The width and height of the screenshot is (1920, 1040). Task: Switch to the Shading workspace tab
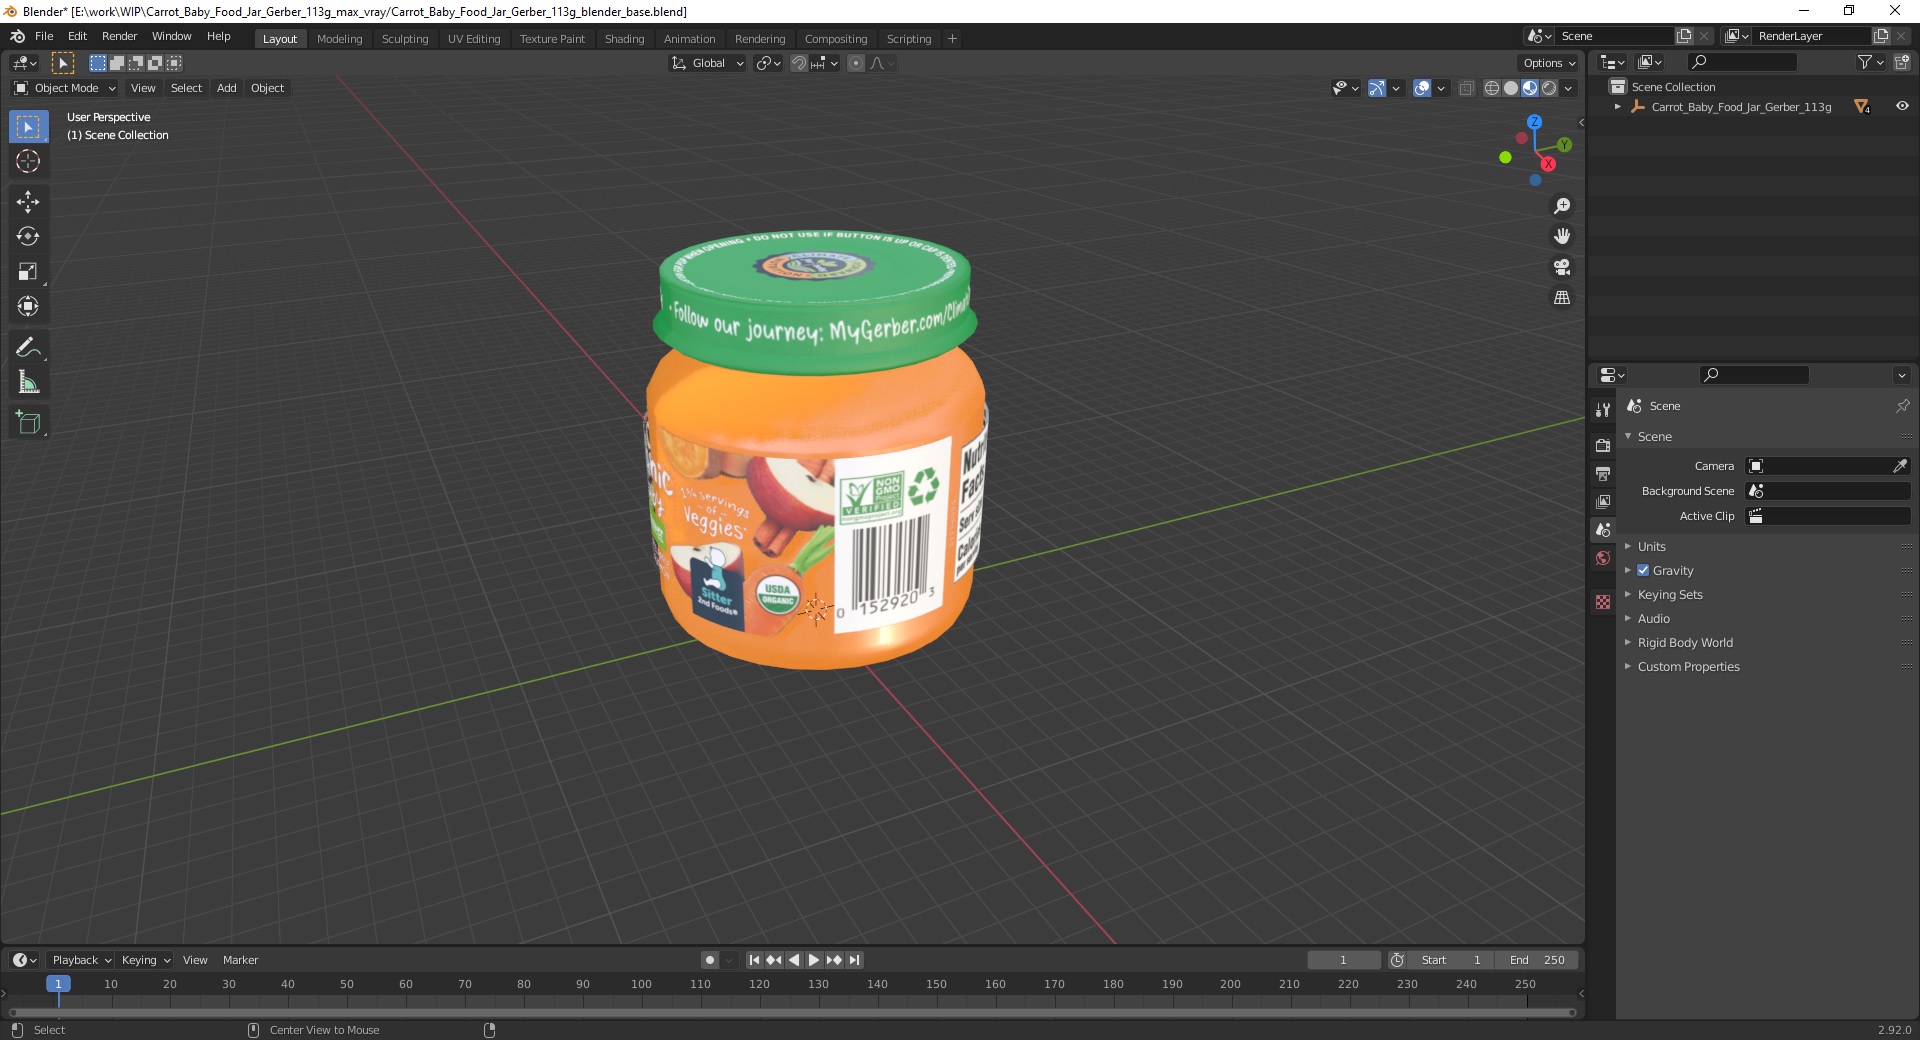pyautogui.click(x=624, y=39)
